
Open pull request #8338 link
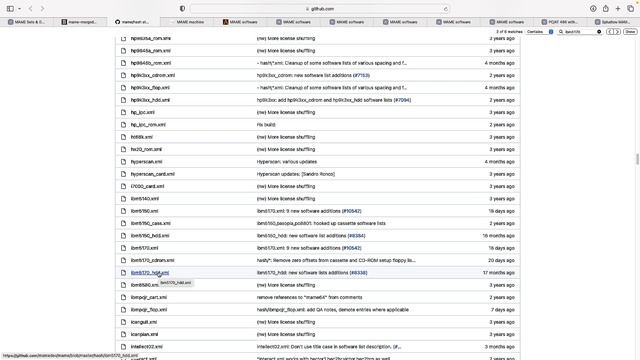pyautogui.click(x=358, y=273)
